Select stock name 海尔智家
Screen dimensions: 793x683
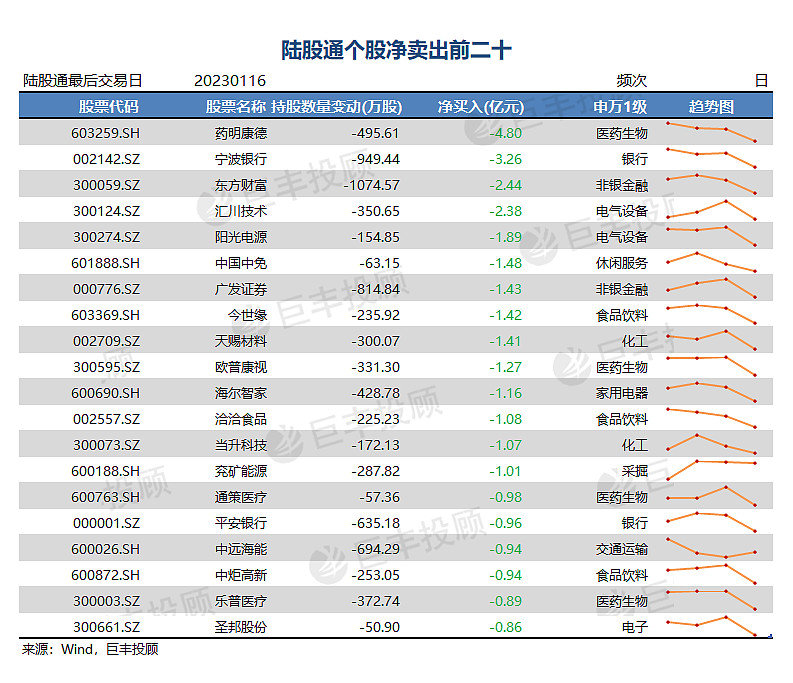tap(241, 393)
